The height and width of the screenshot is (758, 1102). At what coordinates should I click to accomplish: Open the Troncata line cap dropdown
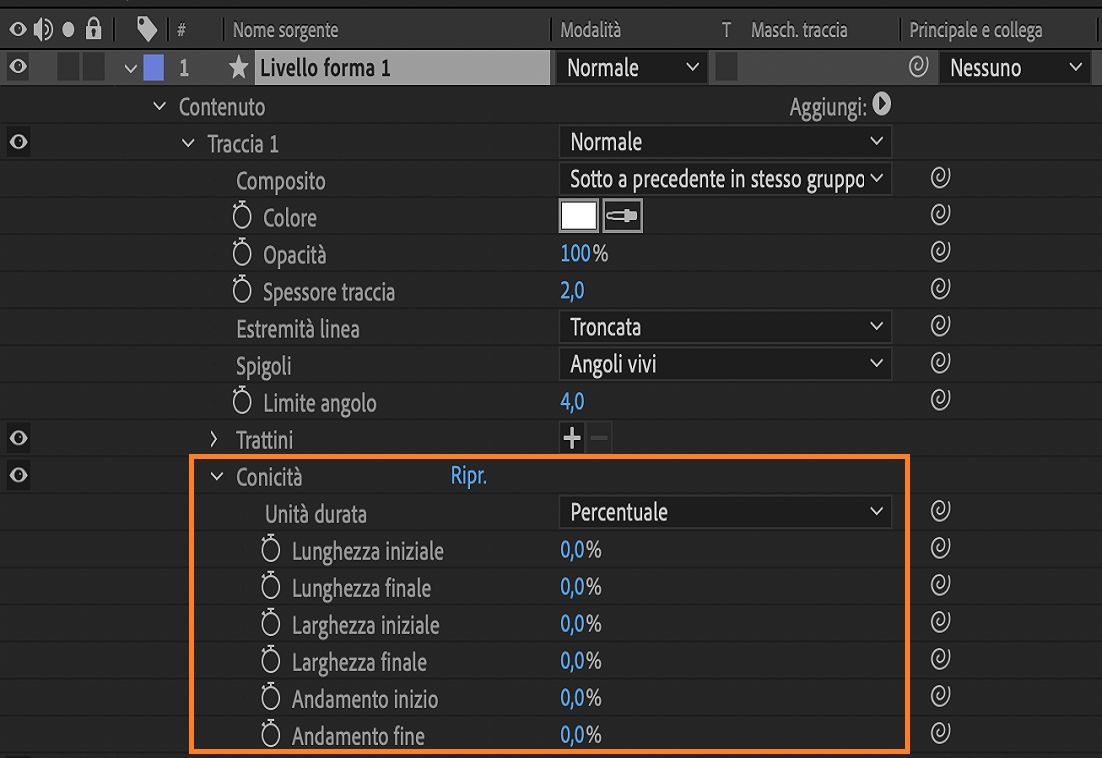pyautogui.click(x=724, y=326)
